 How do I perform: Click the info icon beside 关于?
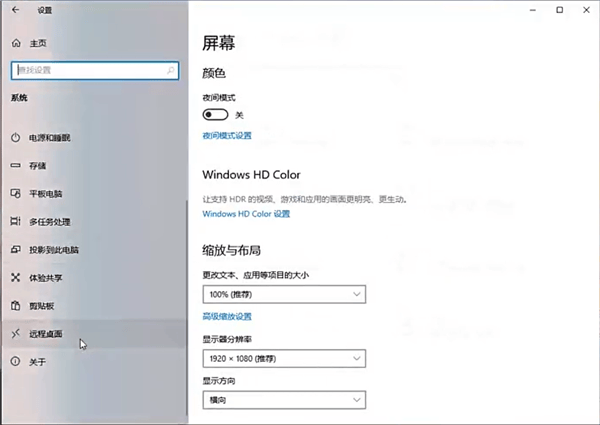coord(15,361)
